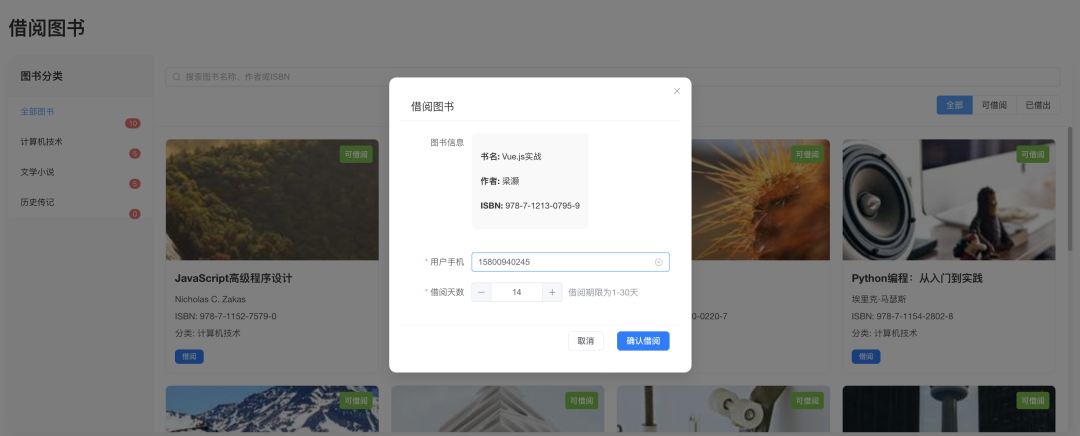
Task: Click the 借阅期限为1-30天 hint text
Action: tap(603, 293)
